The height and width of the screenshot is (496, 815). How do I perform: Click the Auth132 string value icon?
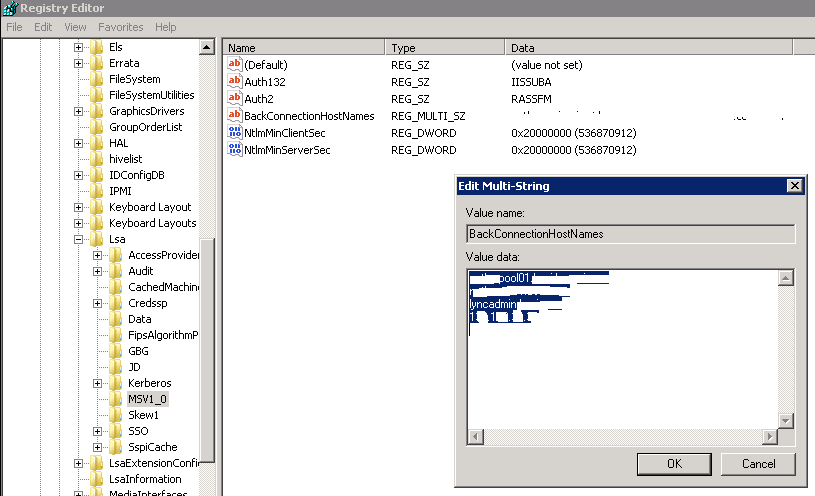tap(235, 82)
